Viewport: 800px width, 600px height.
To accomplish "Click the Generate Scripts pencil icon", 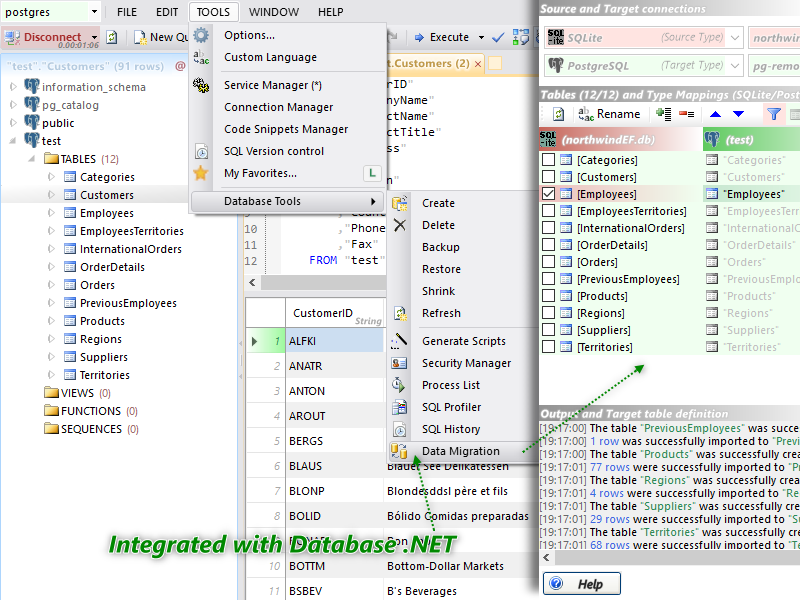I will [399, 341].
